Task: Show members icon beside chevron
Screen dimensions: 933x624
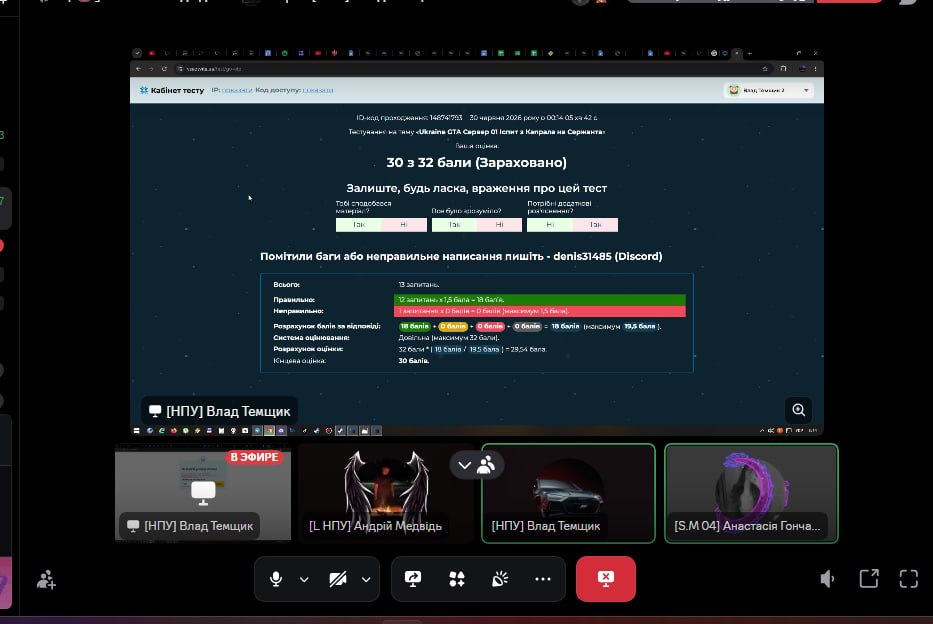Action: pyautogui.click(x=486, y=465)
